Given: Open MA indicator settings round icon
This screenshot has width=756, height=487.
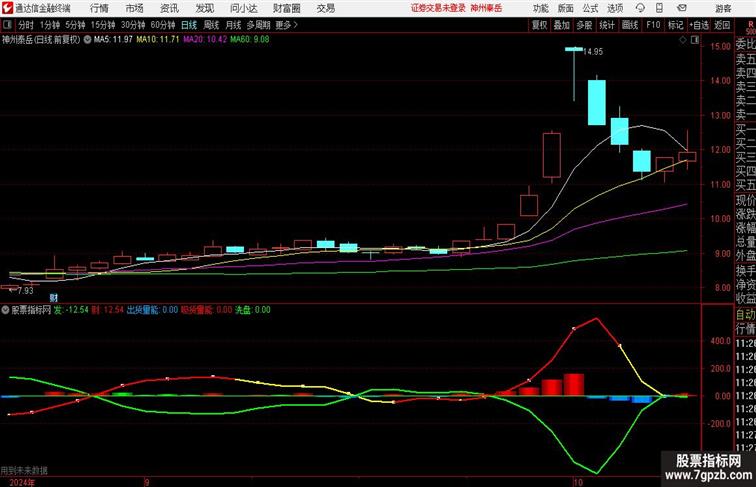Looking at the screenshot, I should click(x=87, y=40).
